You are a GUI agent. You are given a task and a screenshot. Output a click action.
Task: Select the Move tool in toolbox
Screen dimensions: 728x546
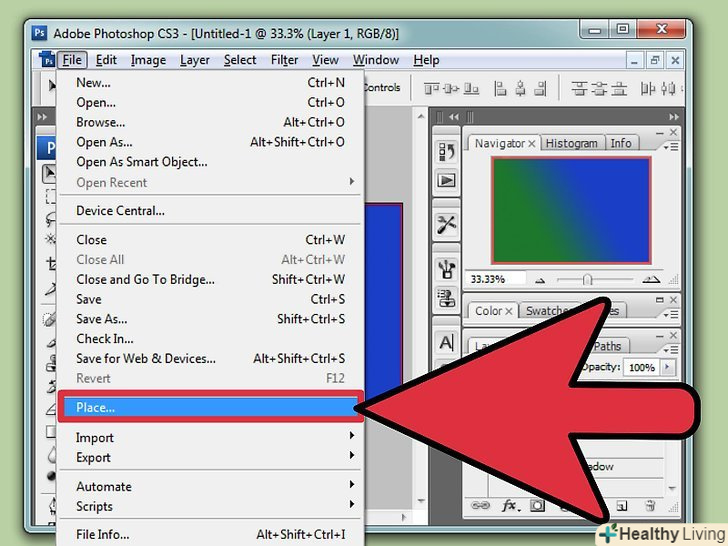pos(49,173)
